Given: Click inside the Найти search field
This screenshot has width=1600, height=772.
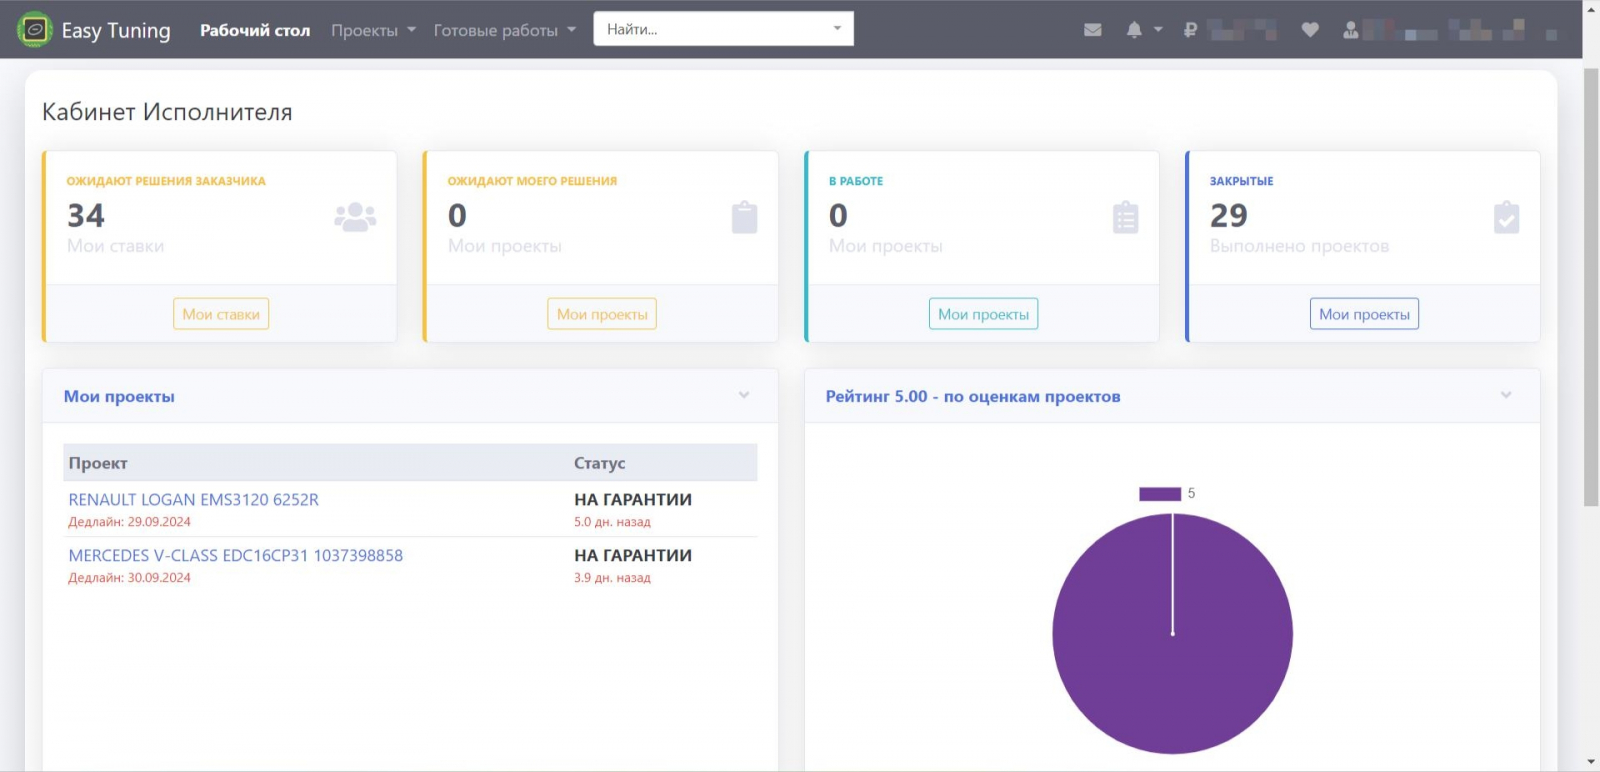Looking at the screenshot, I should coord(710,29).
